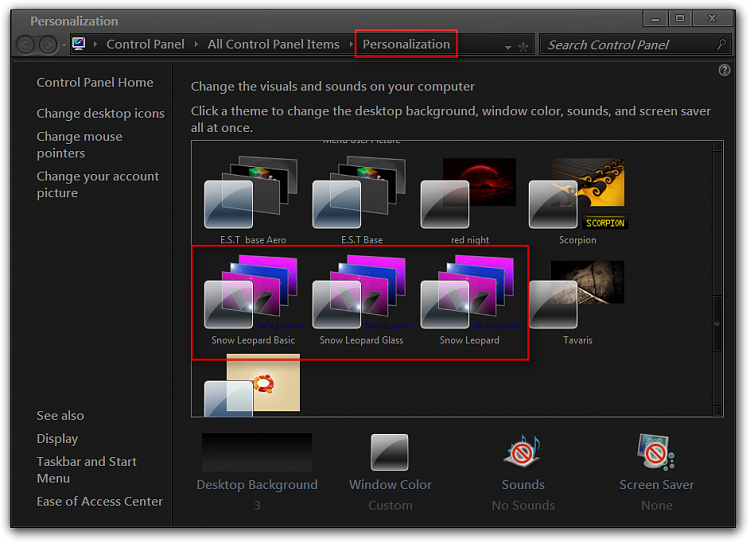
Task: Go back with the Back arrow button
Action: pos(26,44)
